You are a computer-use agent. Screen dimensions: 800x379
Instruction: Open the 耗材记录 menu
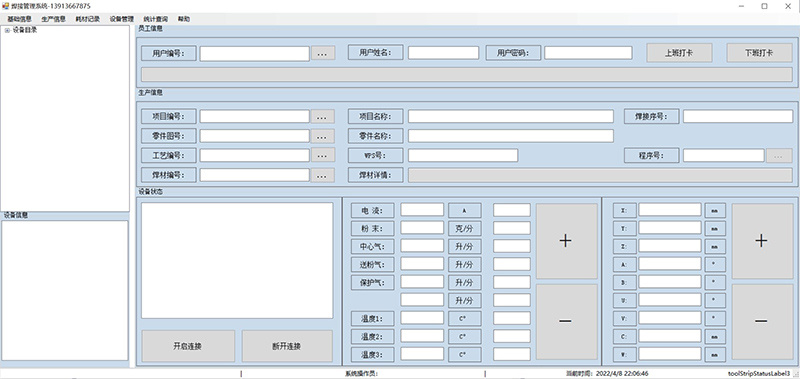(88, 19)
